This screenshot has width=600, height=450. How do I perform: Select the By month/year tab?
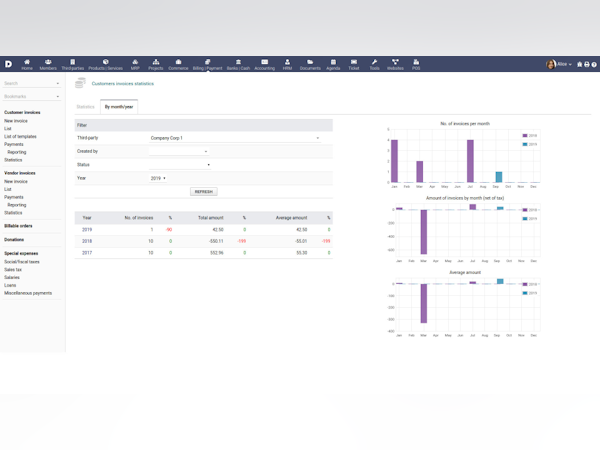point(119,107)
